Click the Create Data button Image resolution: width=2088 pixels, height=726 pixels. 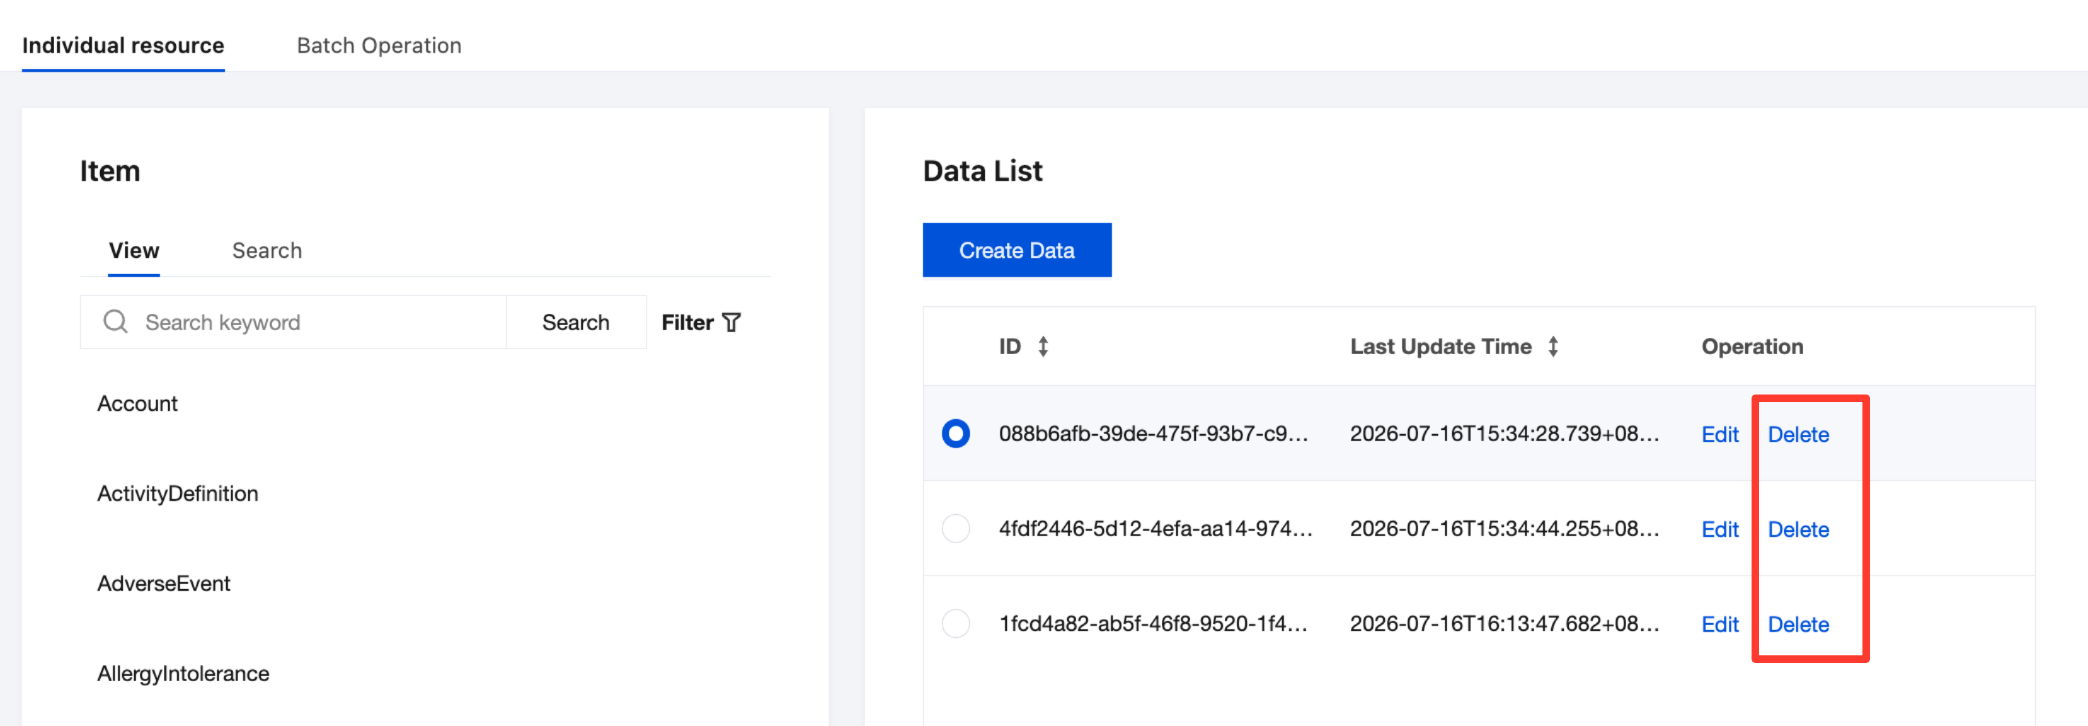(x=1017, y=250)
